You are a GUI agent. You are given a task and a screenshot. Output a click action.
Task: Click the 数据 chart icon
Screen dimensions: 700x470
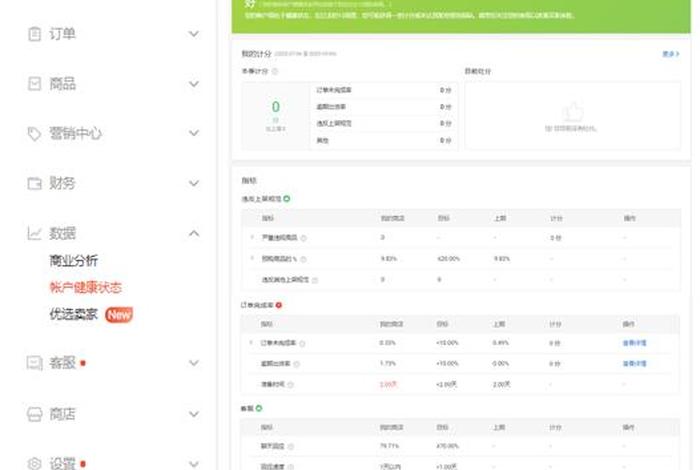(x=34, y=233)
